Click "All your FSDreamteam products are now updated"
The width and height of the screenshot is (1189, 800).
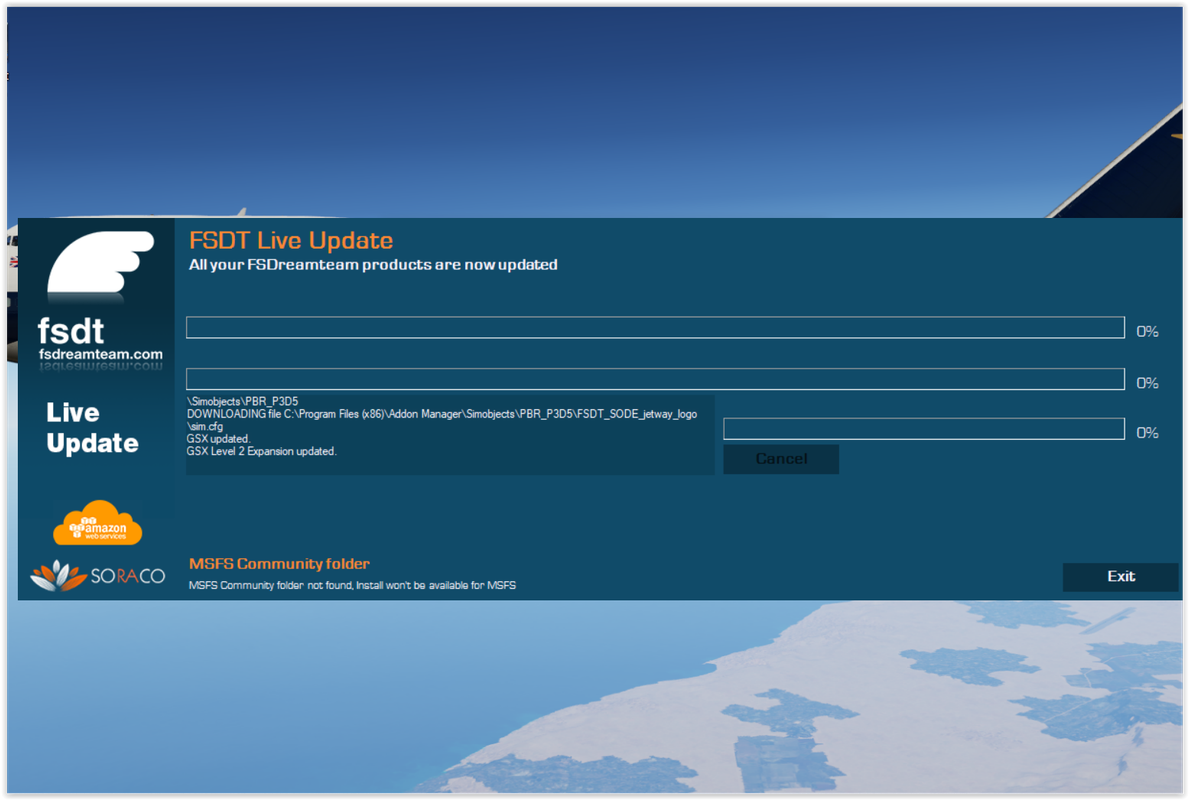(x=373, y=265)
